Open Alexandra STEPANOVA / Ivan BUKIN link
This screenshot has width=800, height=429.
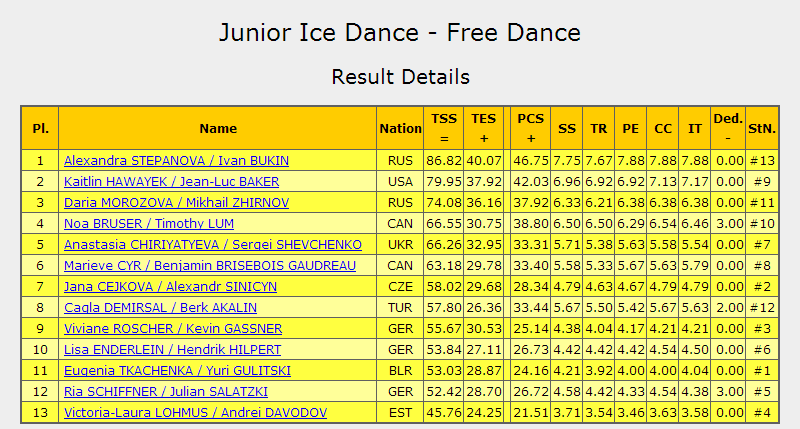[x=176, y=161]
